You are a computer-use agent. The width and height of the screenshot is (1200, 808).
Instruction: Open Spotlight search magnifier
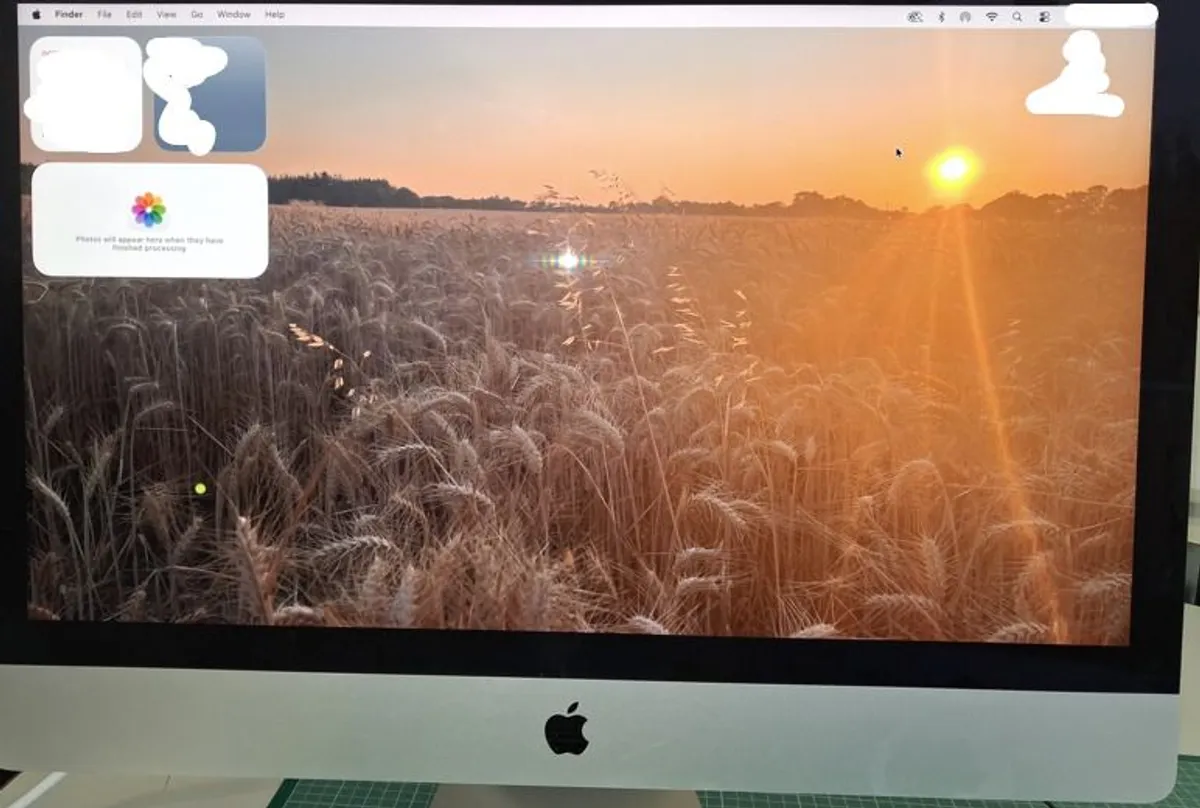click(x=1018, y=16)
